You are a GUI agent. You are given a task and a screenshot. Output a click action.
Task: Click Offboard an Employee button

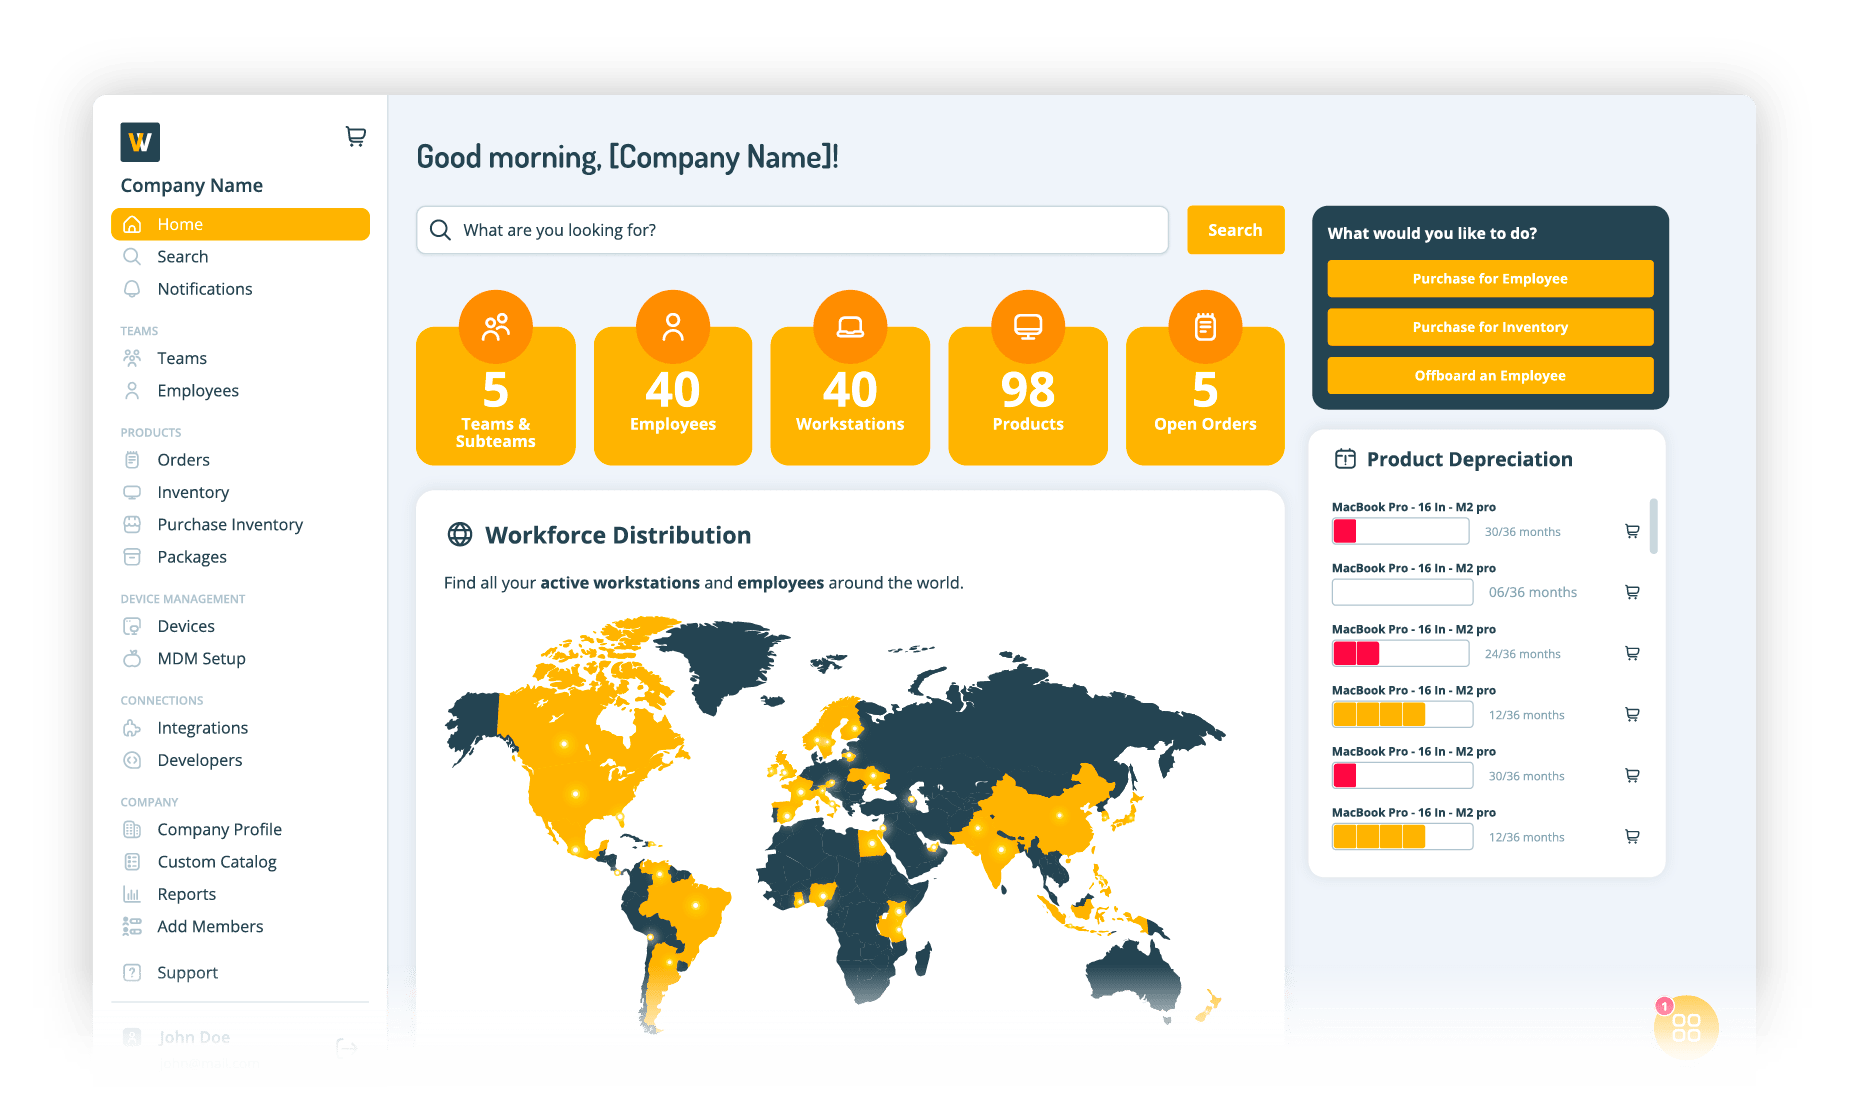(1489, 376)
